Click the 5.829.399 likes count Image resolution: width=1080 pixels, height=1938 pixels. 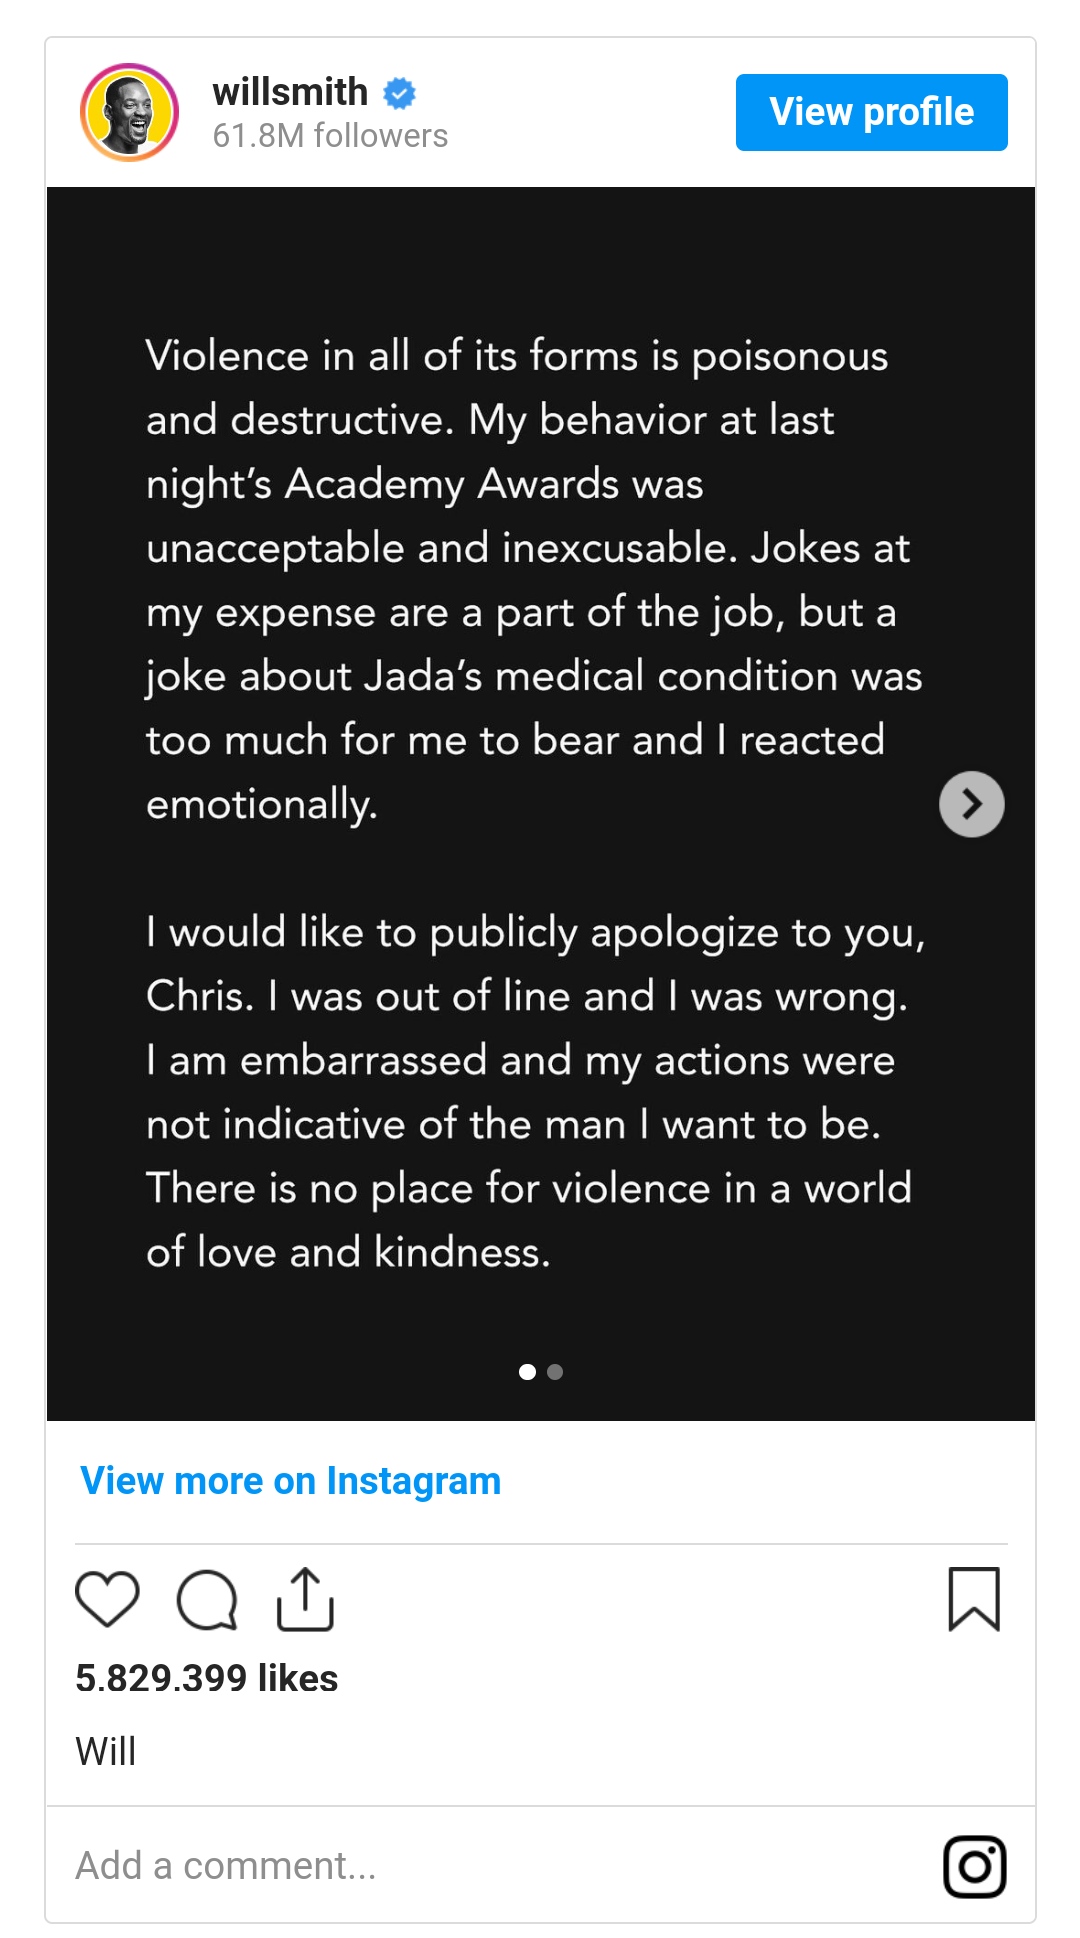point(207,1678)
